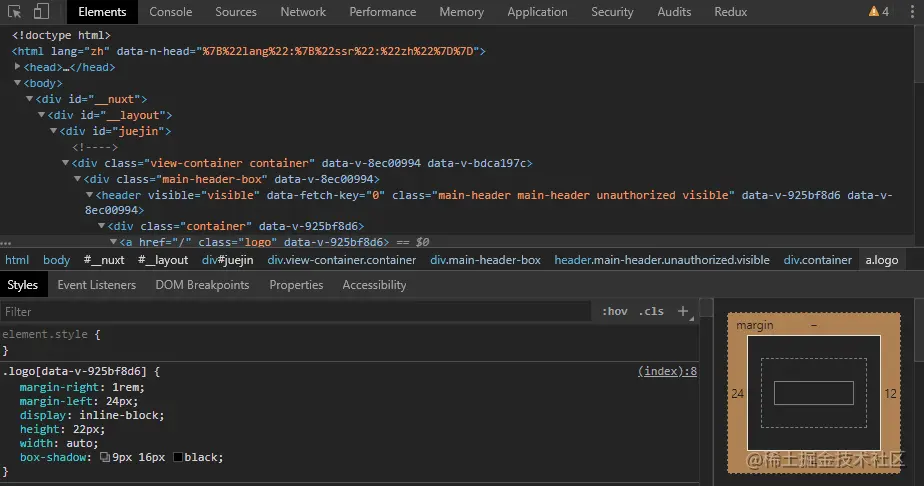Screen dimensions: 924x486
Task: Select the Elements tab
Action: click(x=102, y=12)
